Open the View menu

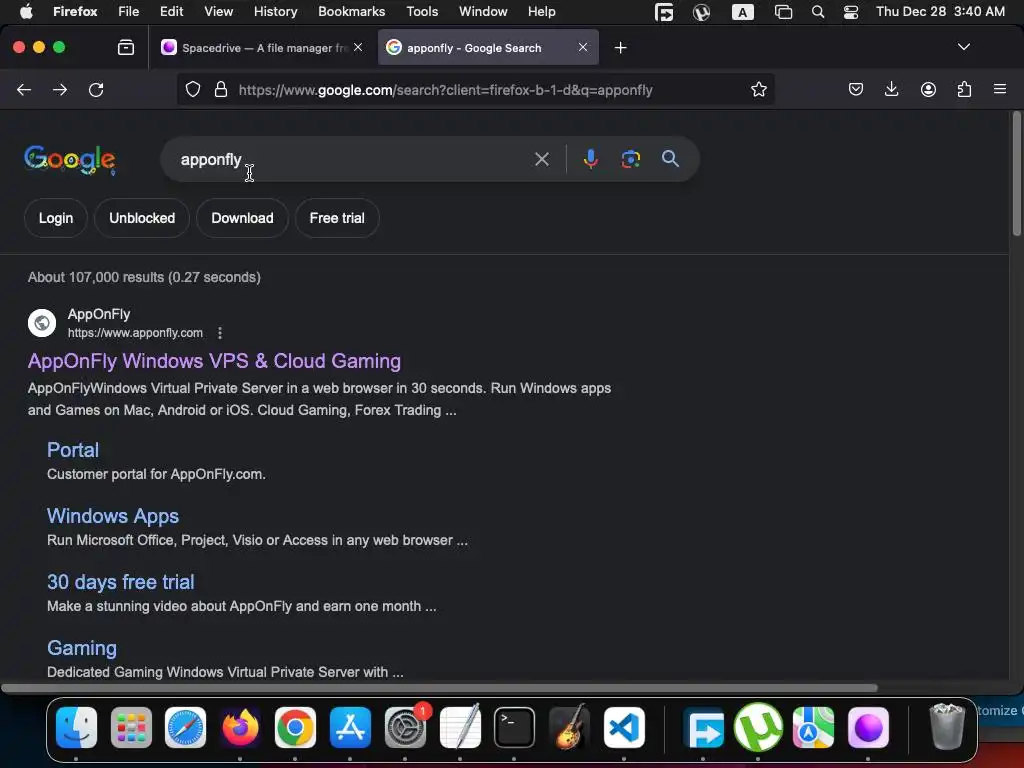[x=218, y=12]
